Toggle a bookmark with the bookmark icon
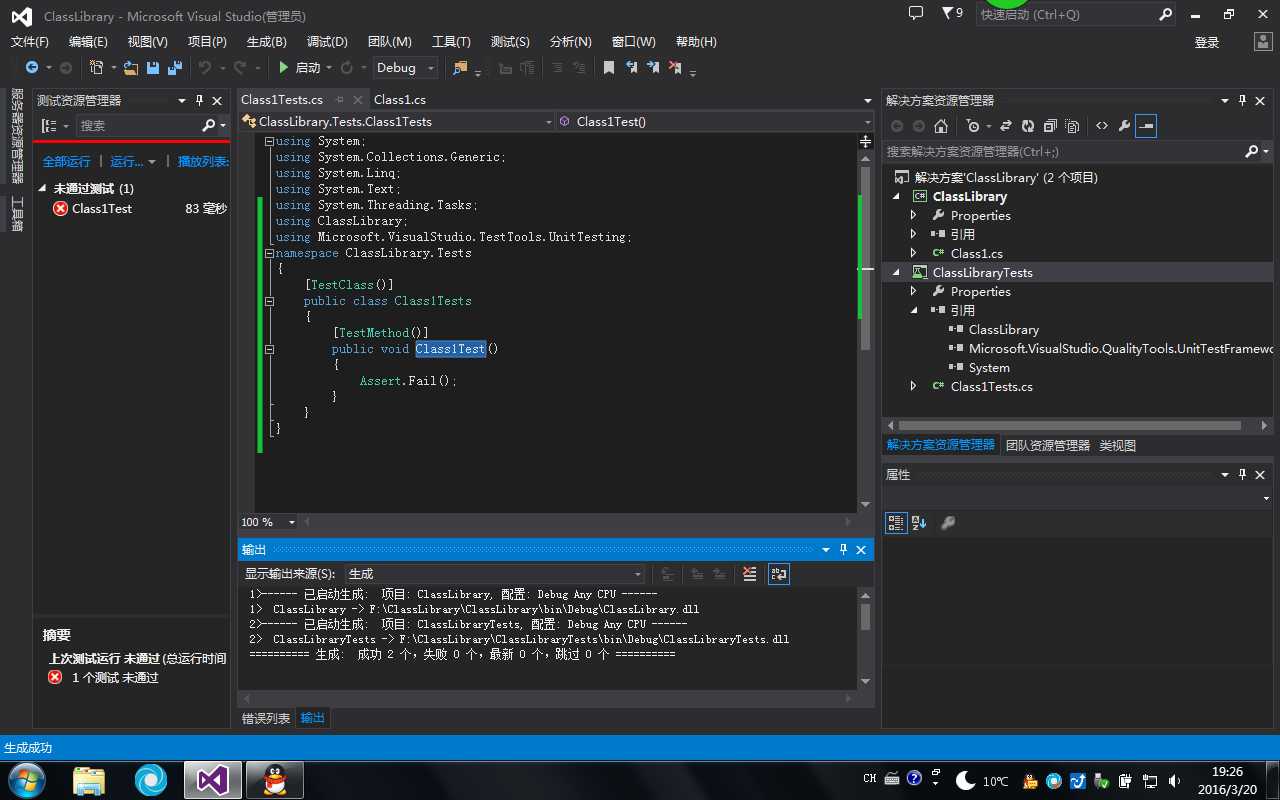 point(609,68)
